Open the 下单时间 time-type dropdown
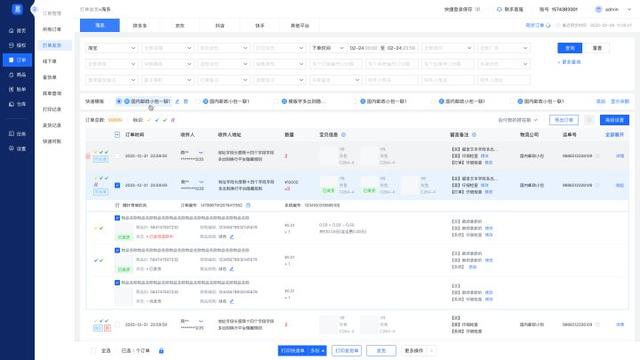640x360 pixels. (327, 48)
